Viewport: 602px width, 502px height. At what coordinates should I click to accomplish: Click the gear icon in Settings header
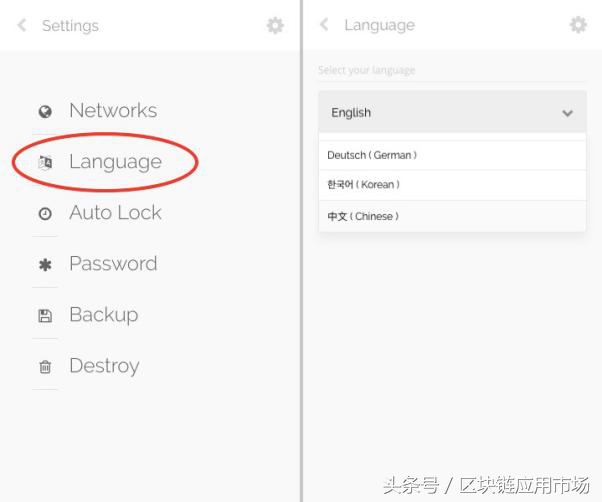pyautogui.click(x=275, y=25)
